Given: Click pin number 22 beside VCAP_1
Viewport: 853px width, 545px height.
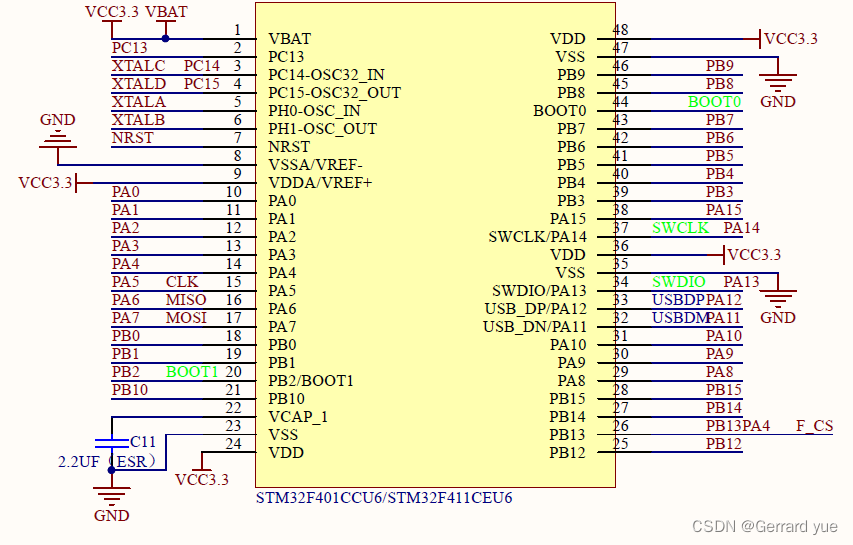Looking at the screenshot, I should [x=233, y=407].
